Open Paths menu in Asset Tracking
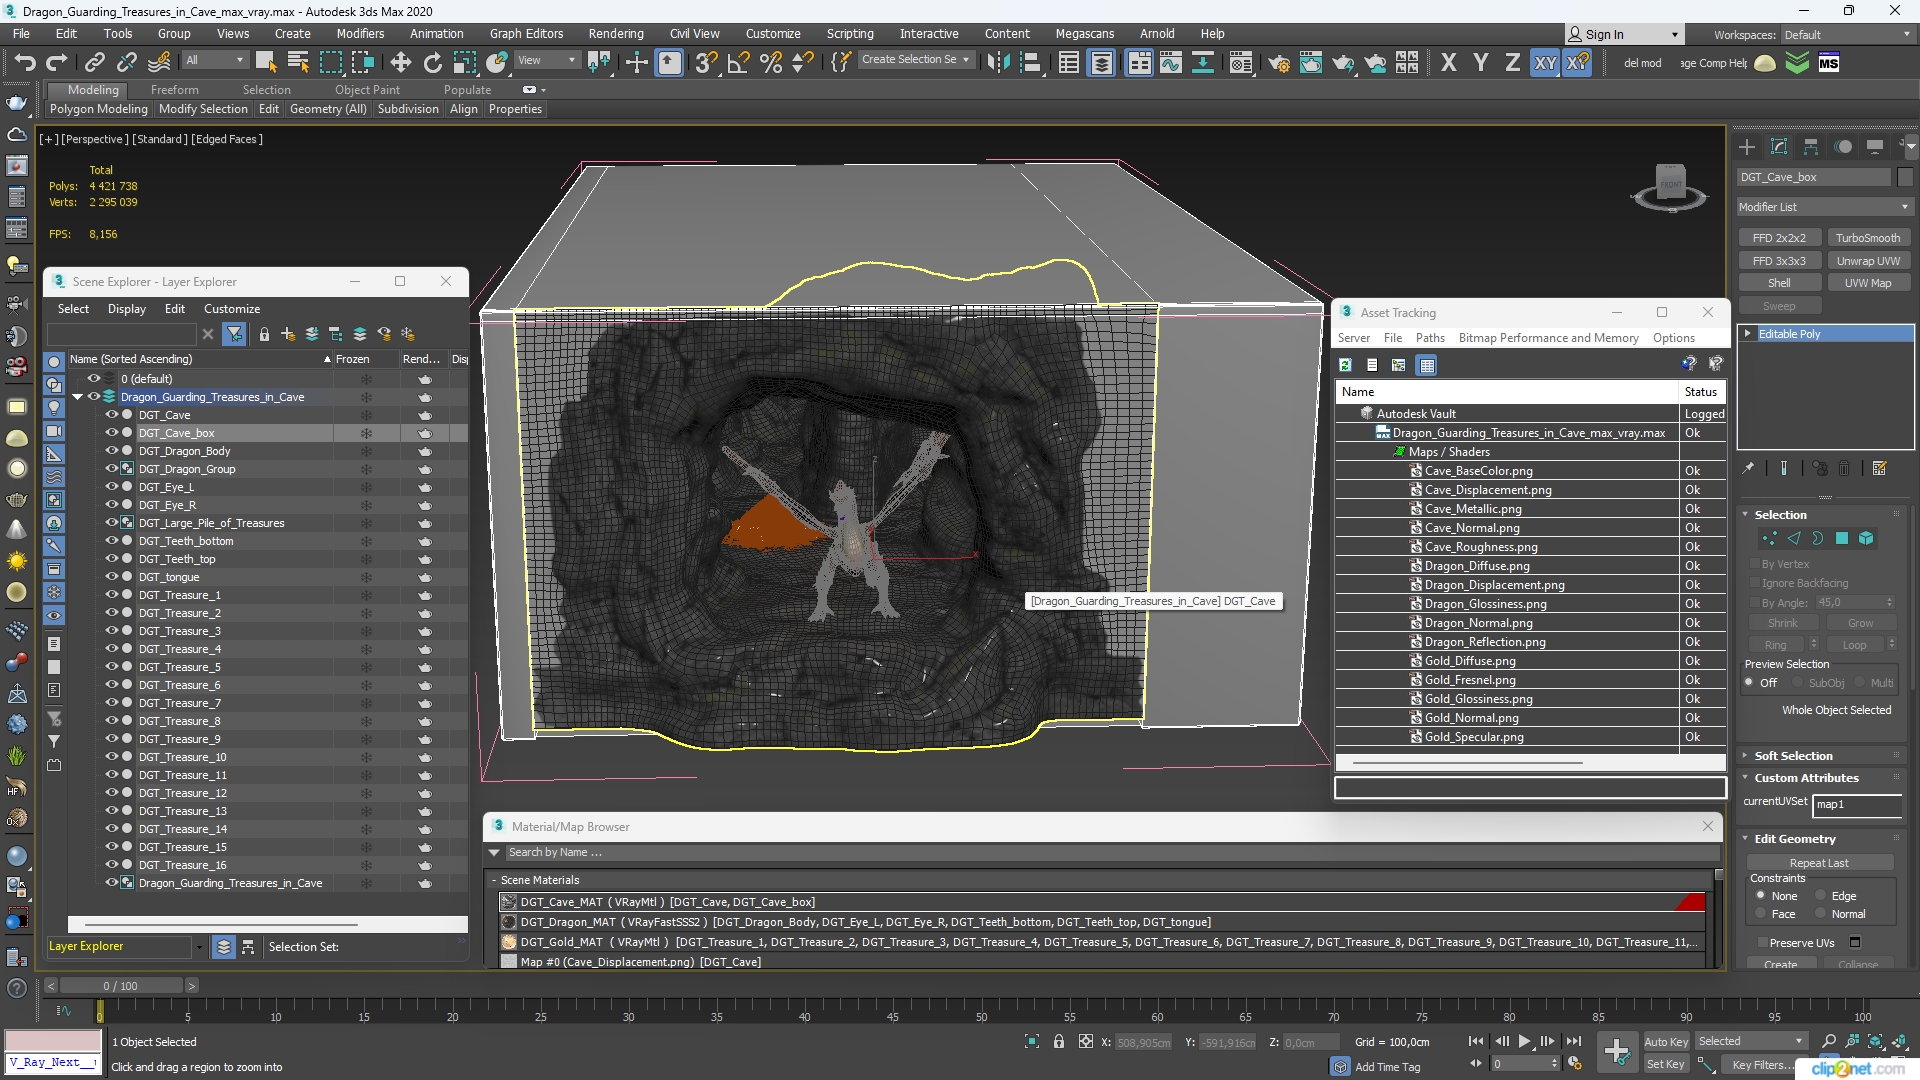The image size is (1920, 1080). pyautogui.click(x=1430, y=338)
